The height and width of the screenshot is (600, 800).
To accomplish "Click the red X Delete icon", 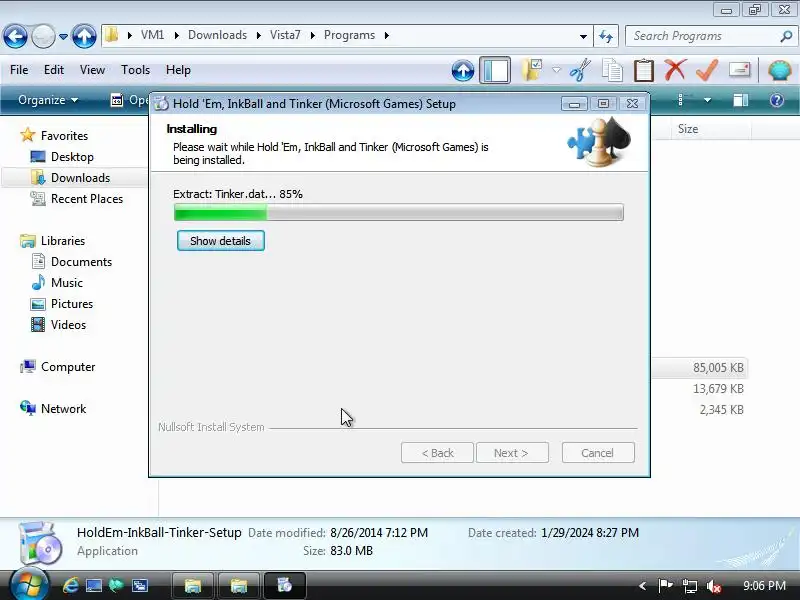I will pos(675,70).
